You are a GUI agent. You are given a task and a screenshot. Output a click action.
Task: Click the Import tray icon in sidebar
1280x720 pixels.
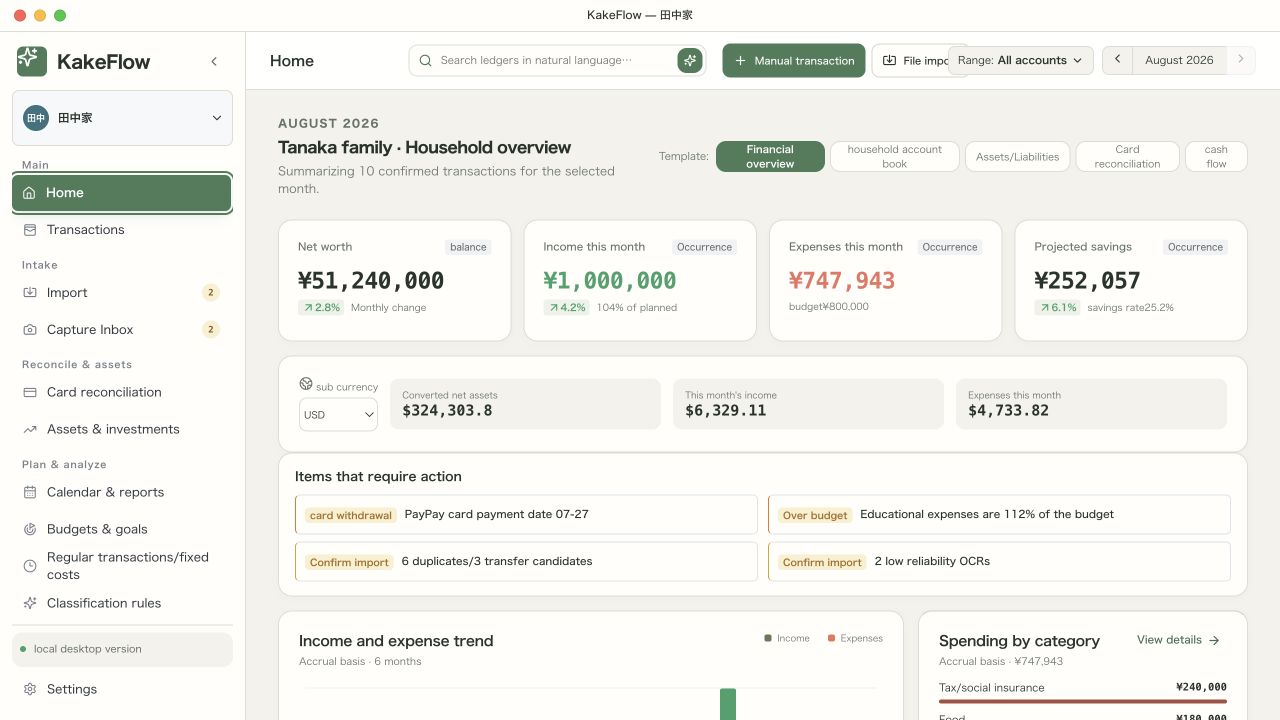pos(29,293)
